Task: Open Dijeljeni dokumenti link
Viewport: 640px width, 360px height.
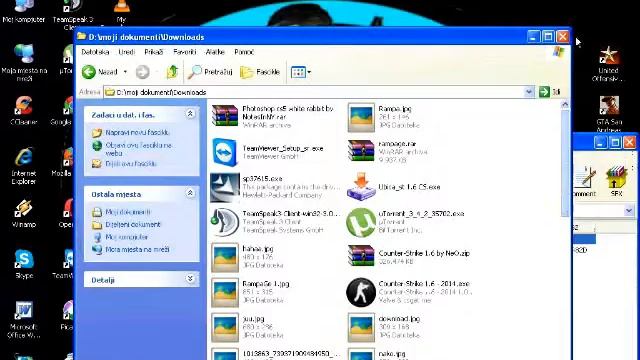Action: (133, 224)
